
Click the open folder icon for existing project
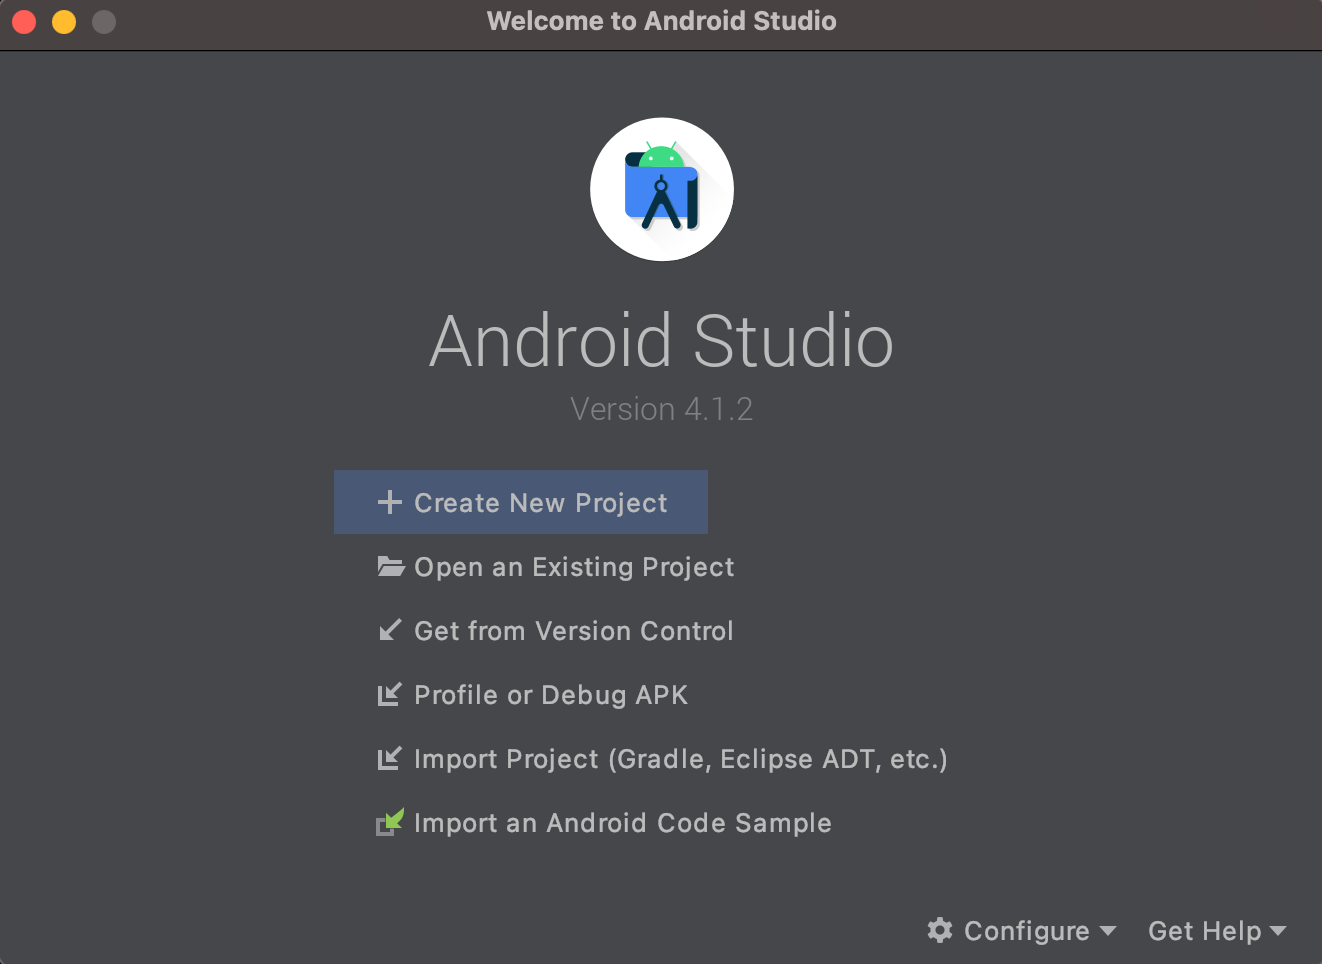(390, 567)
